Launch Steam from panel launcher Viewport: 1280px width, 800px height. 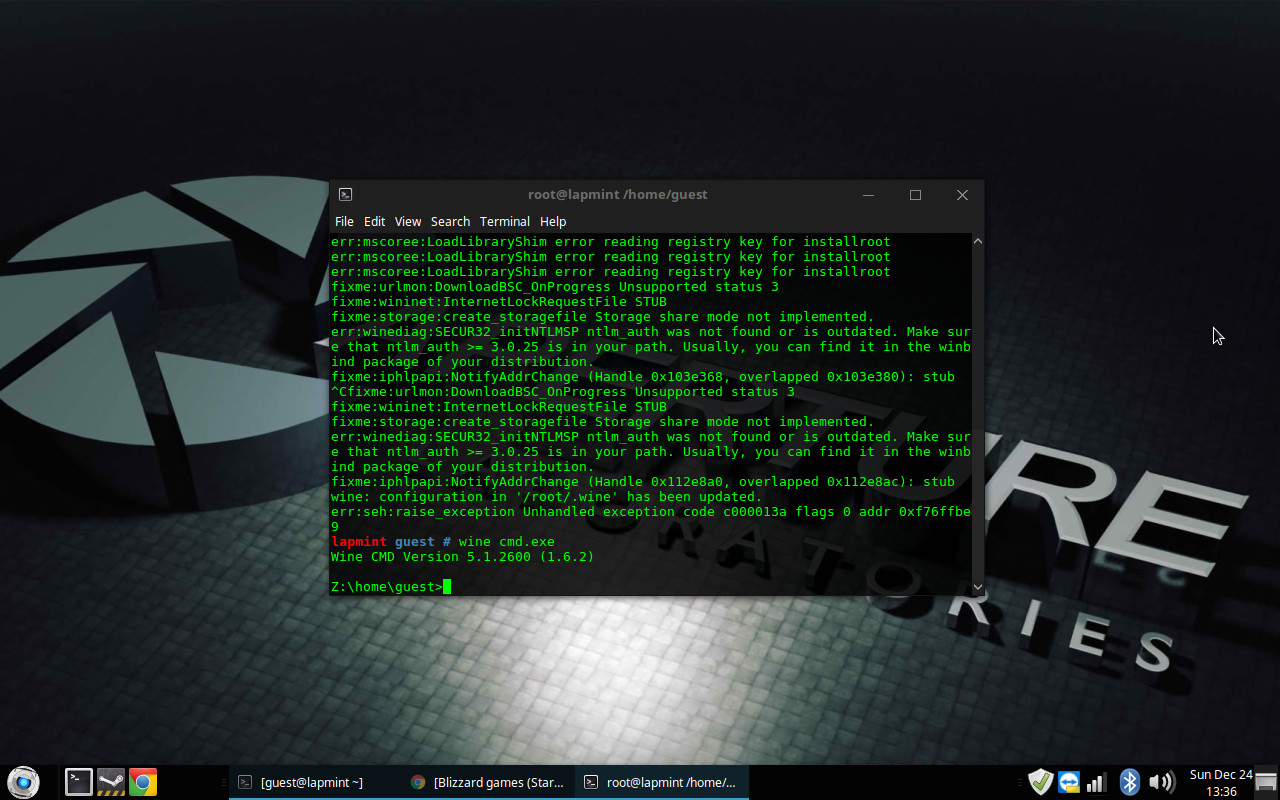point(111,782)
